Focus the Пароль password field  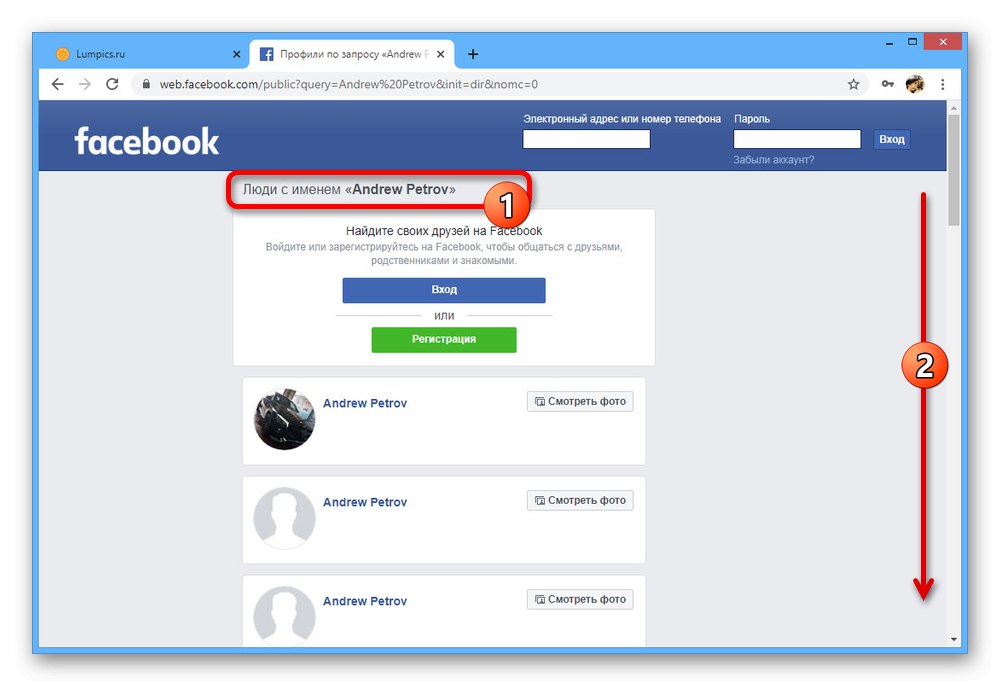797,139
